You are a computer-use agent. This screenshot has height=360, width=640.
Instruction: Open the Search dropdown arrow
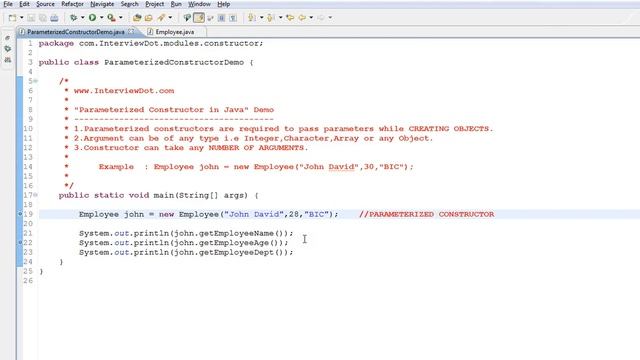click(170, 18)
